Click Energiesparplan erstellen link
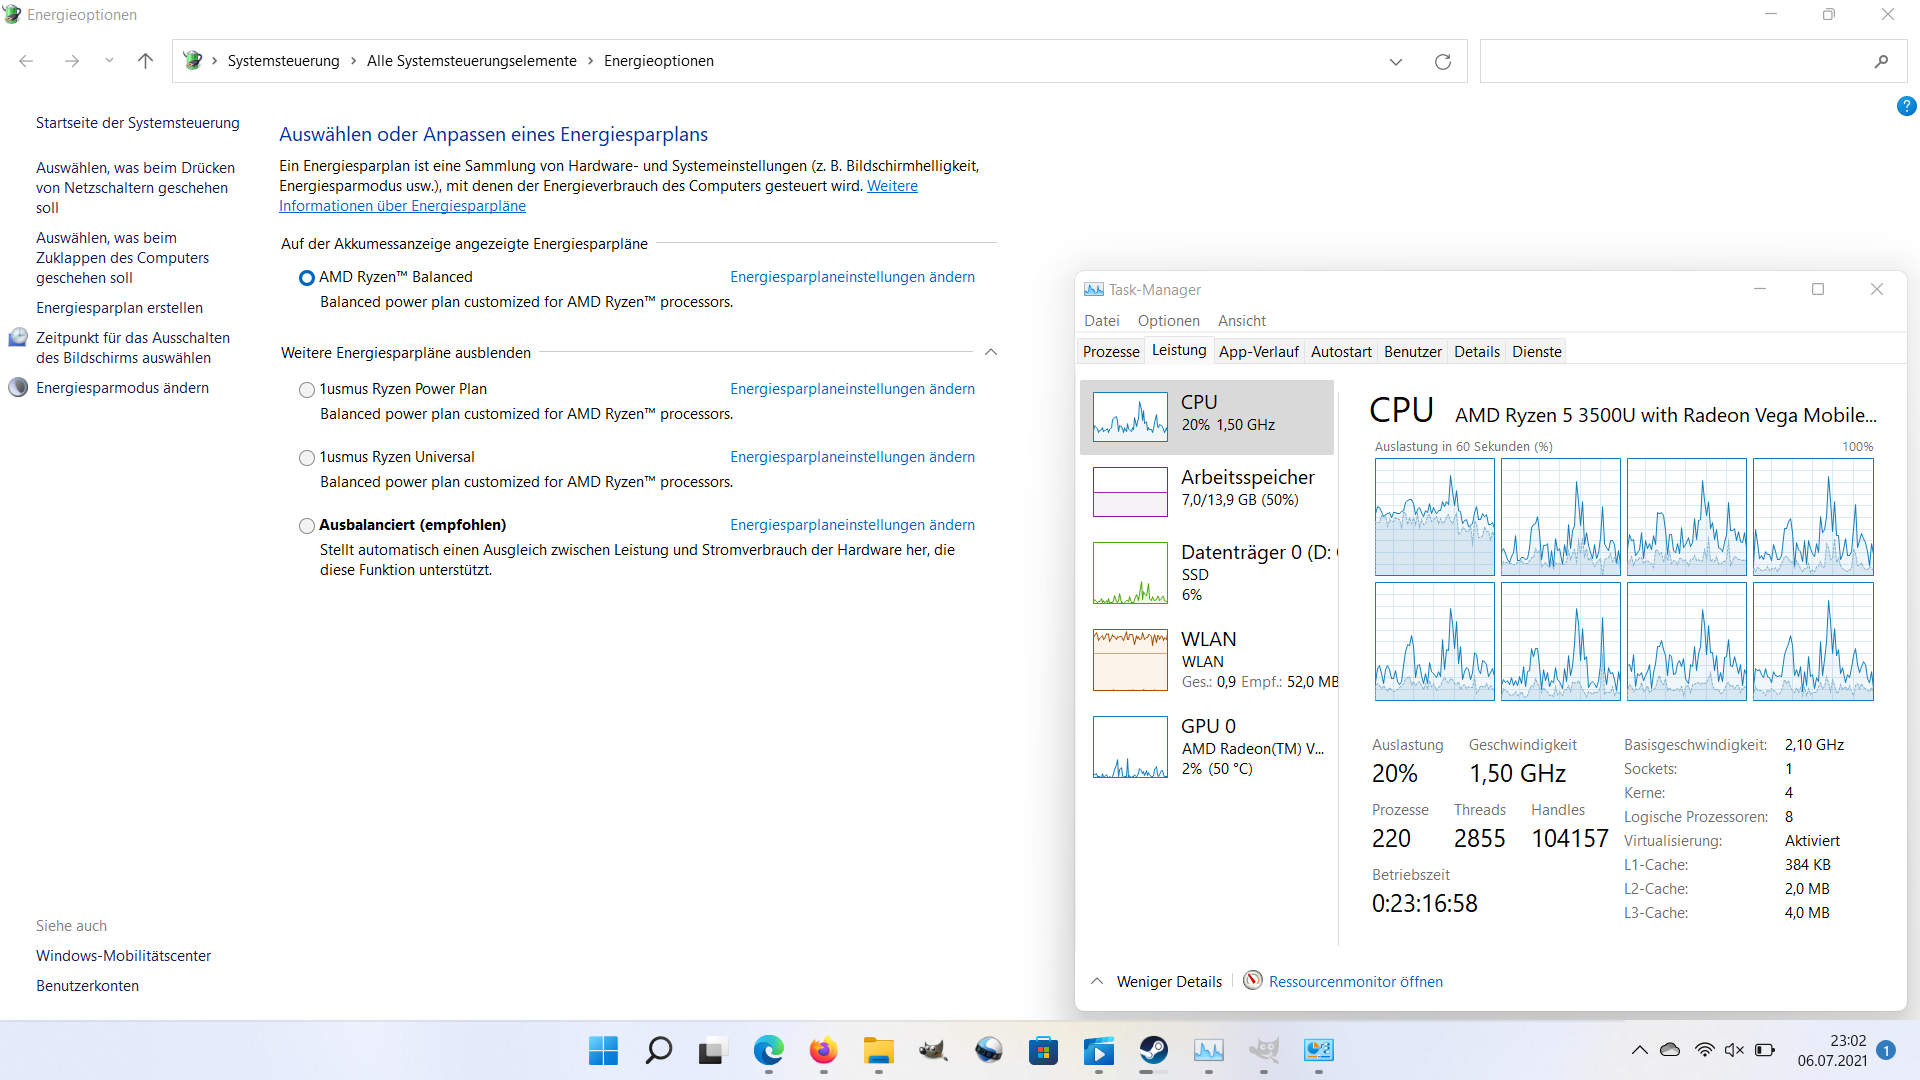The image size is (1920, 1080). (119, 308)
